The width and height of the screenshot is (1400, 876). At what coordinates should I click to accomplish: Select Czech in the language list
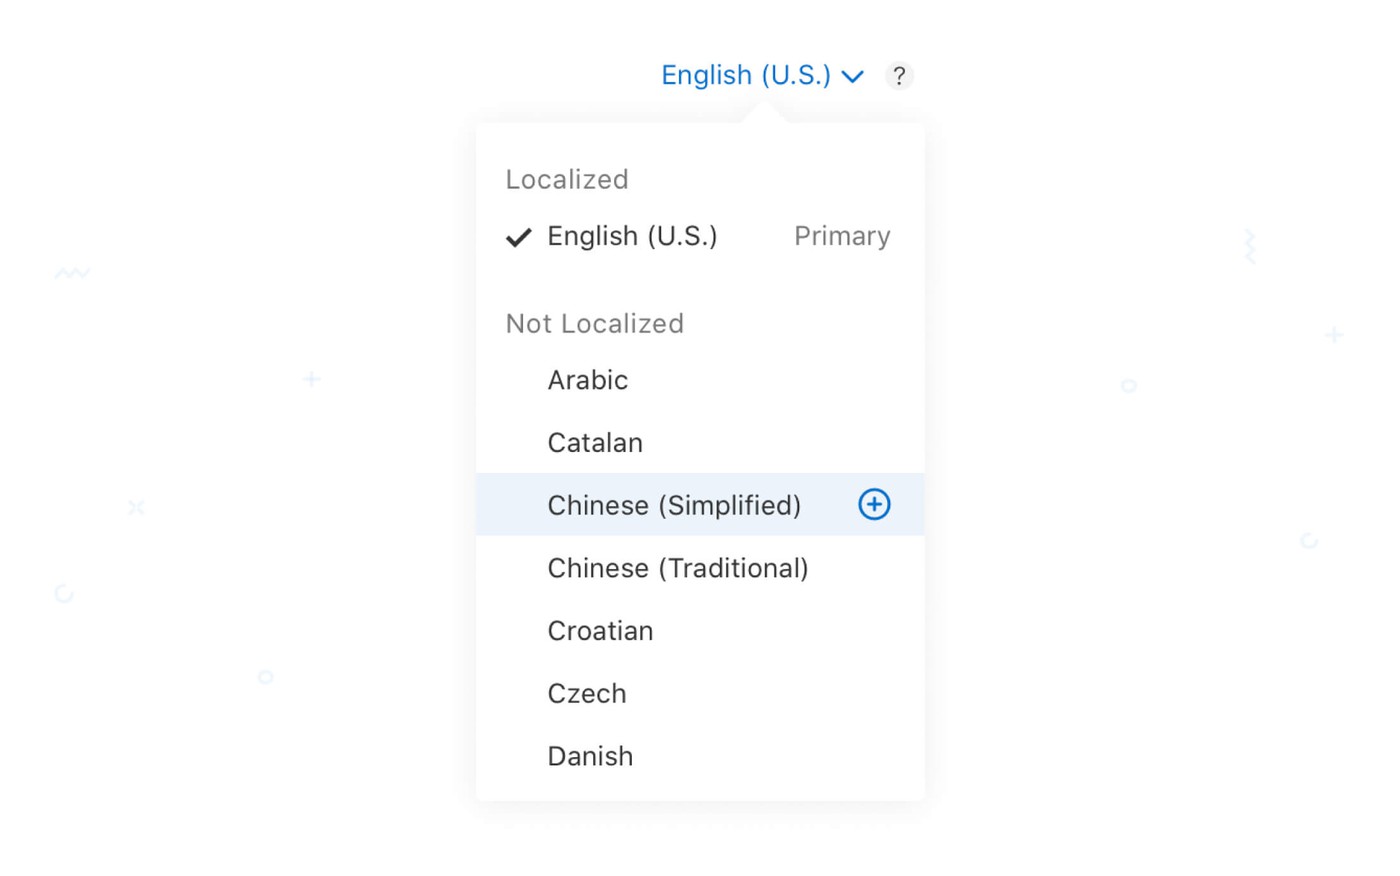click(x=587, y=694)
